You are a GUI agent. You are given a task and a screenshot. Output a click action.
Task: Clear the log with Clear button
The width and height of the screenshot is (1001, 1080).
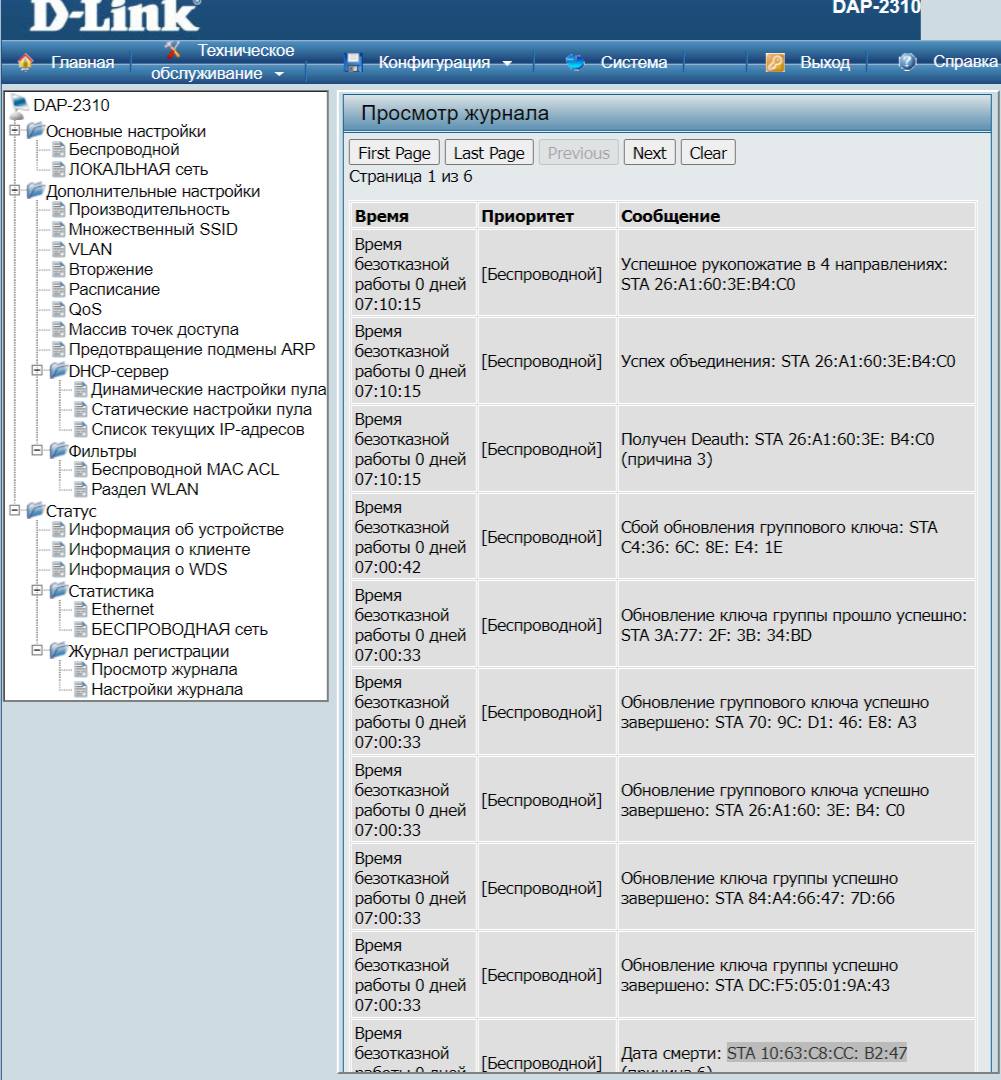(x=708, y=153)
